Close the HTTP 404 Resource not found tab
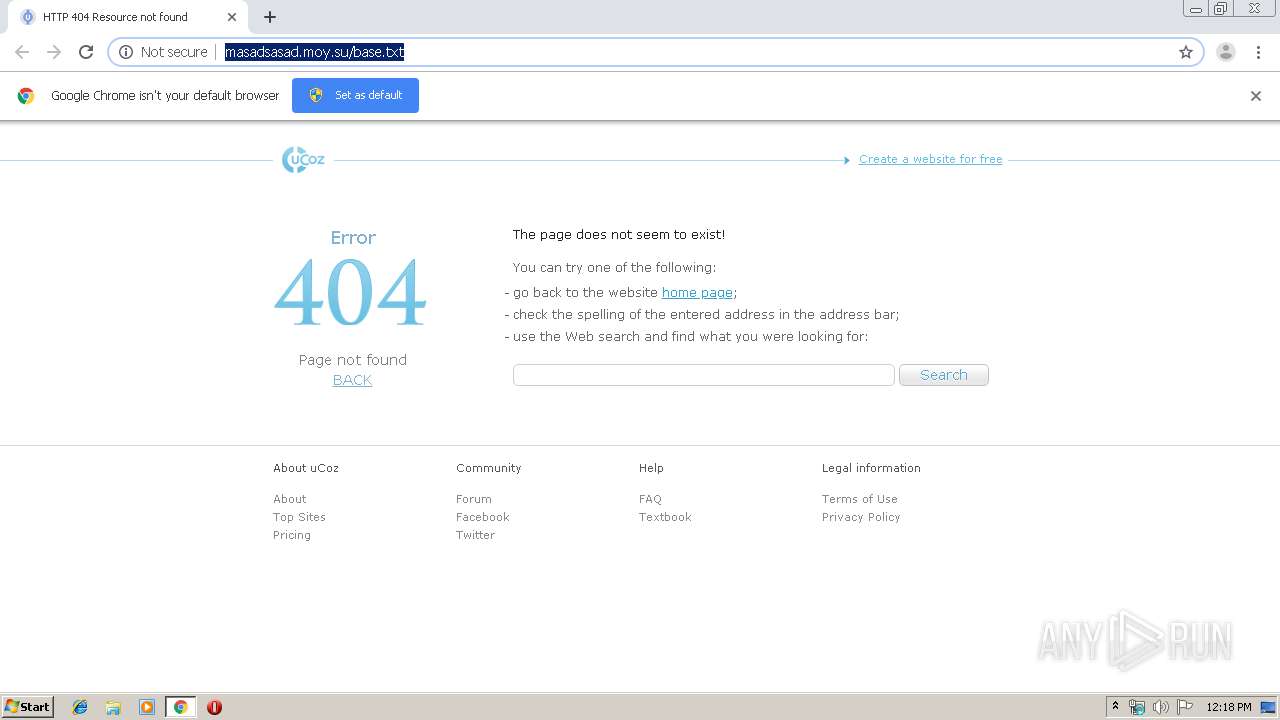Image resolution: width=1280 pixels, height=720 pixels. point(231,17)
